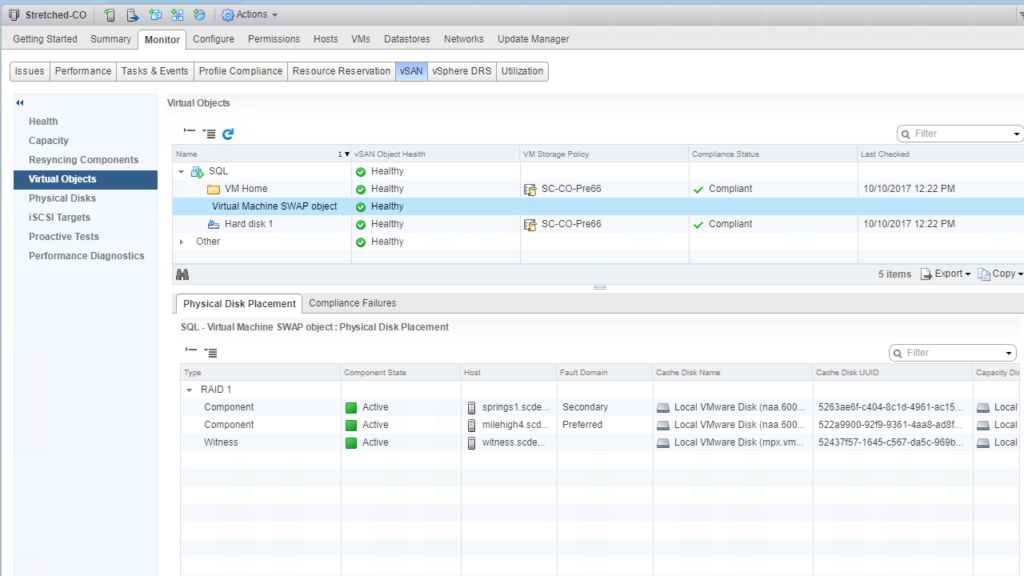This screenshot has width=1024, height=576.
Task: Click the Add Host toolbar icon
Action: coord(110,15)
